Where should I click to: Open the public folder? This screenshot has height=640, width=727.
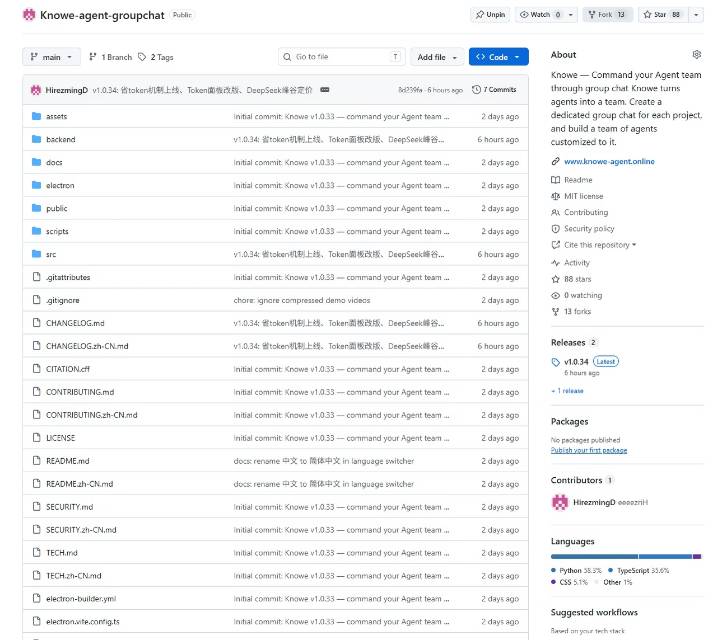(57, 208)
